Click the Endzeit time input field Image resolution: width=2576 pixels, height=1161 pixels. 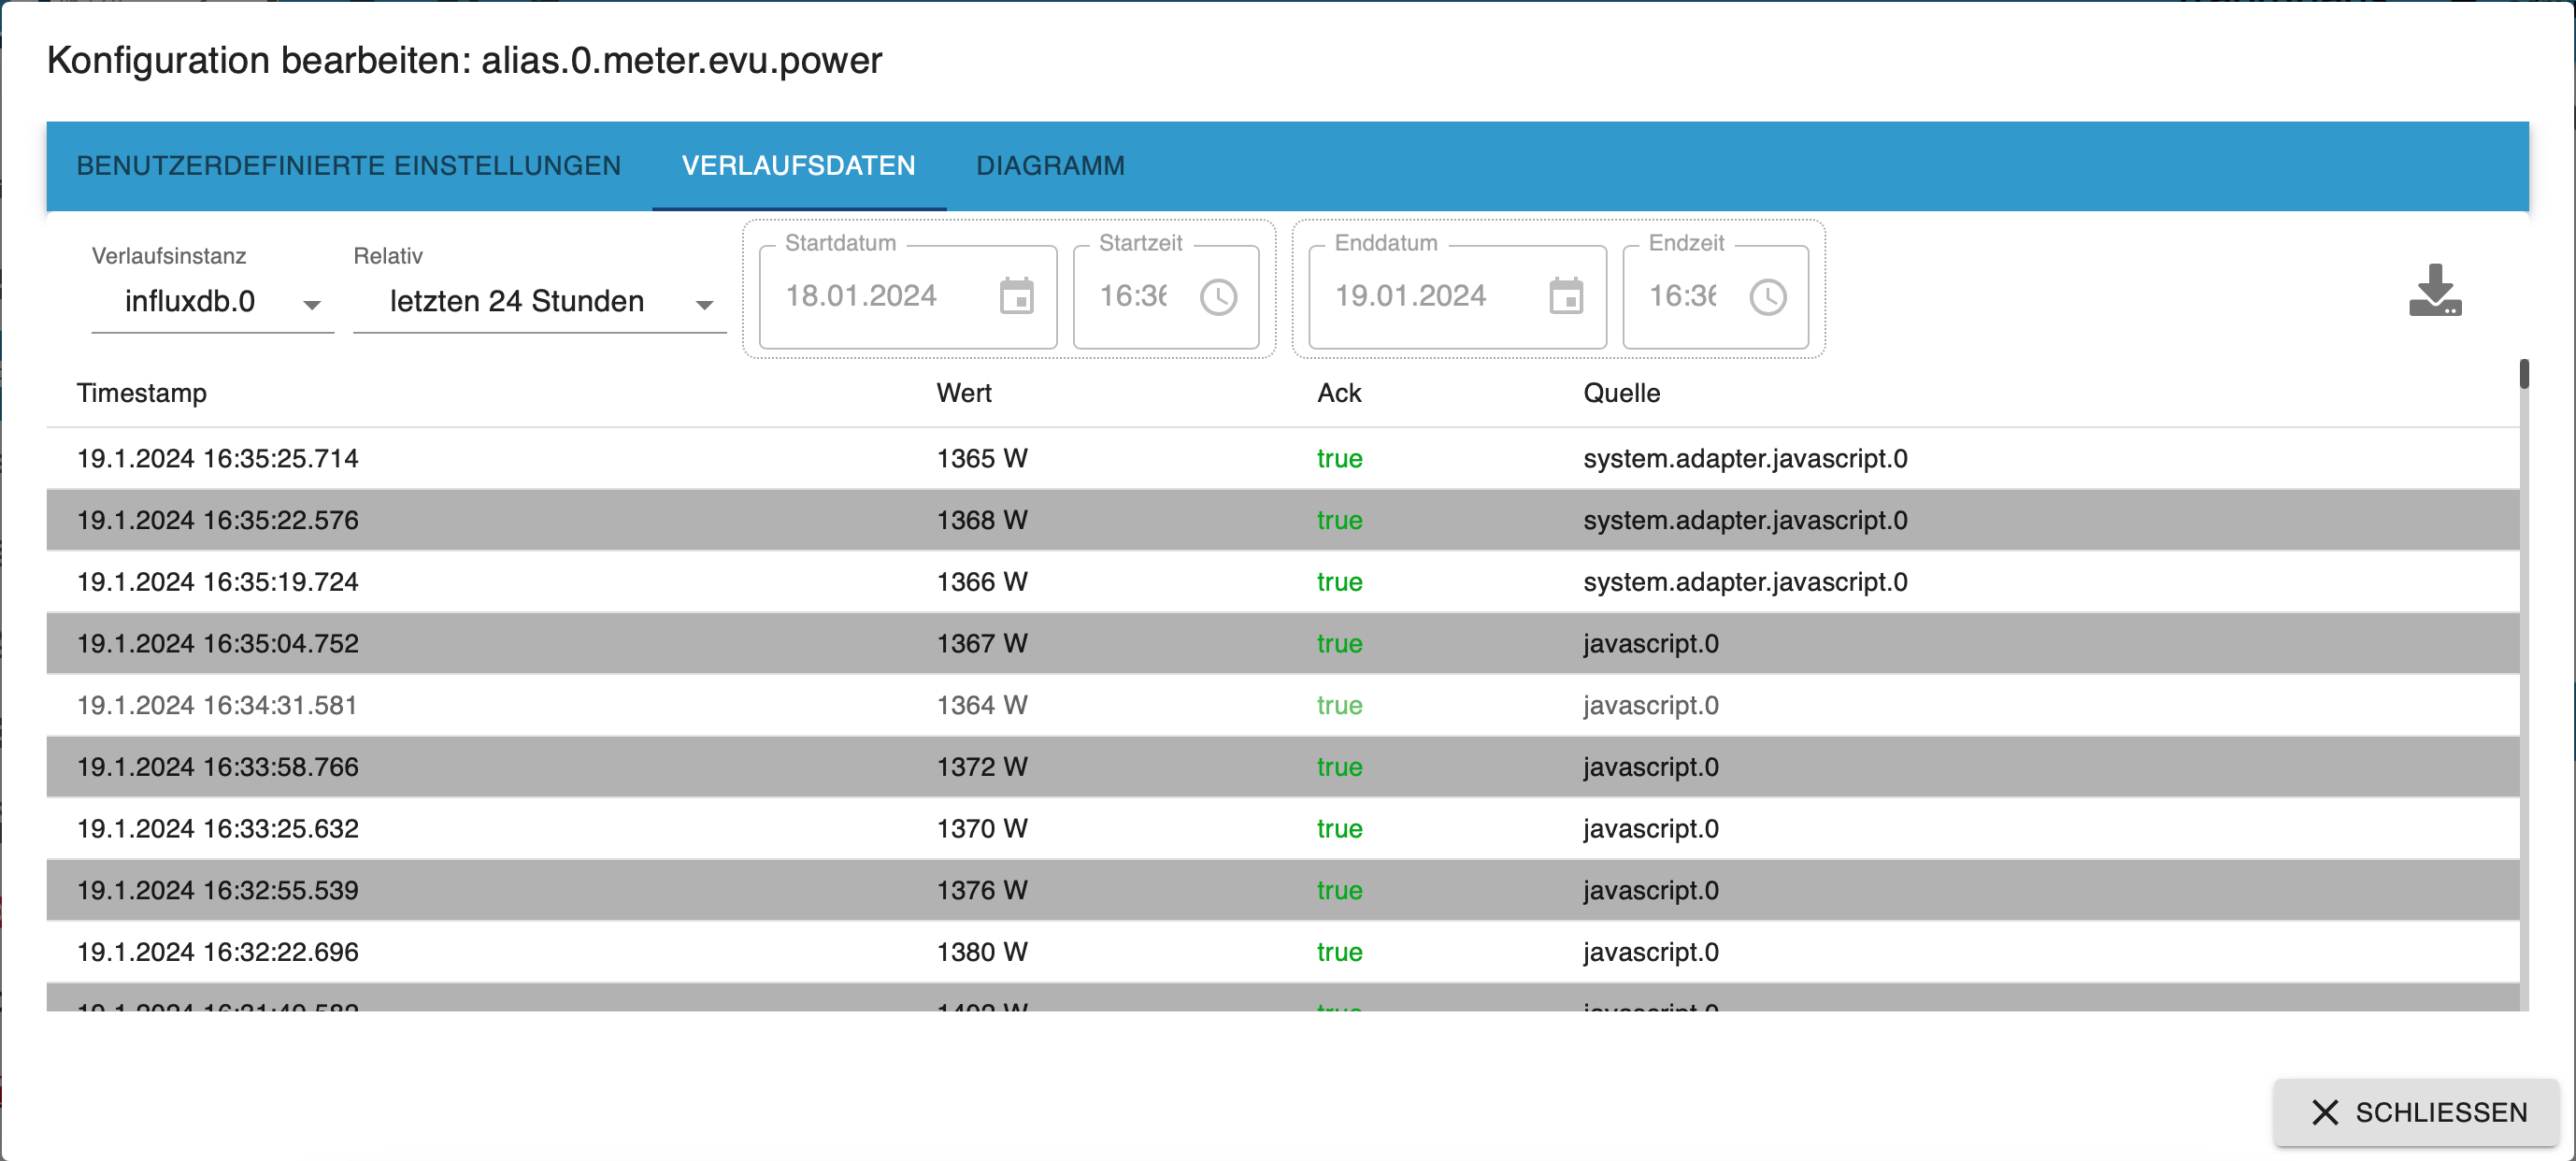point(1684,296)
